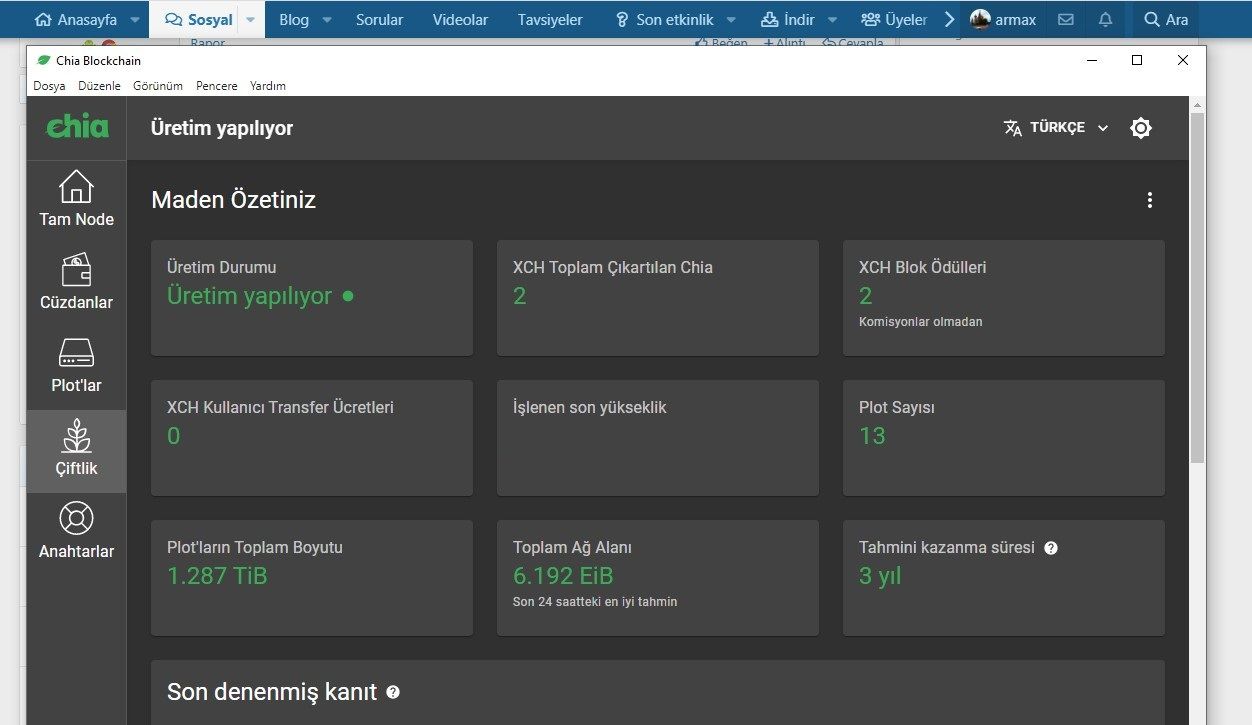The width and height of the screenshot is (1252, 725).
Task: Open the Yardım menu
Action: coord(268,86)
